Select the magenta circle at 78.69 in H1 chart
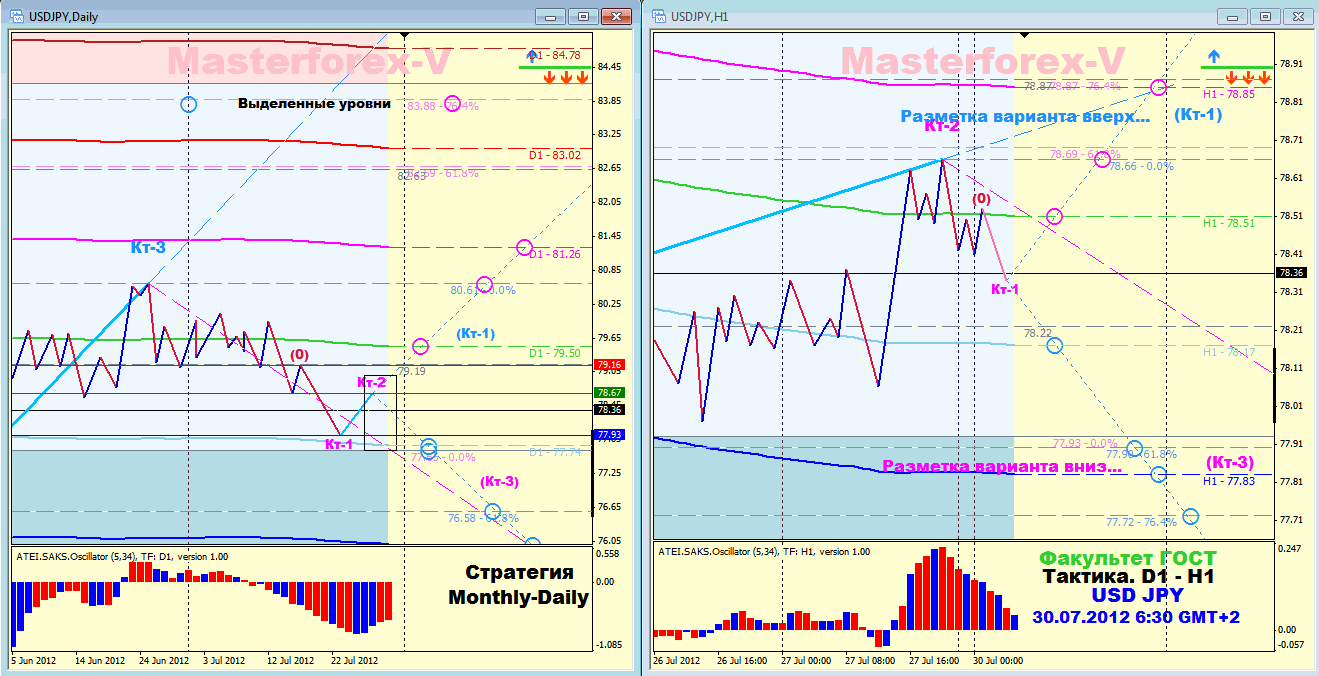This screenshot has height=676, width=1319. pos(1102,159)
